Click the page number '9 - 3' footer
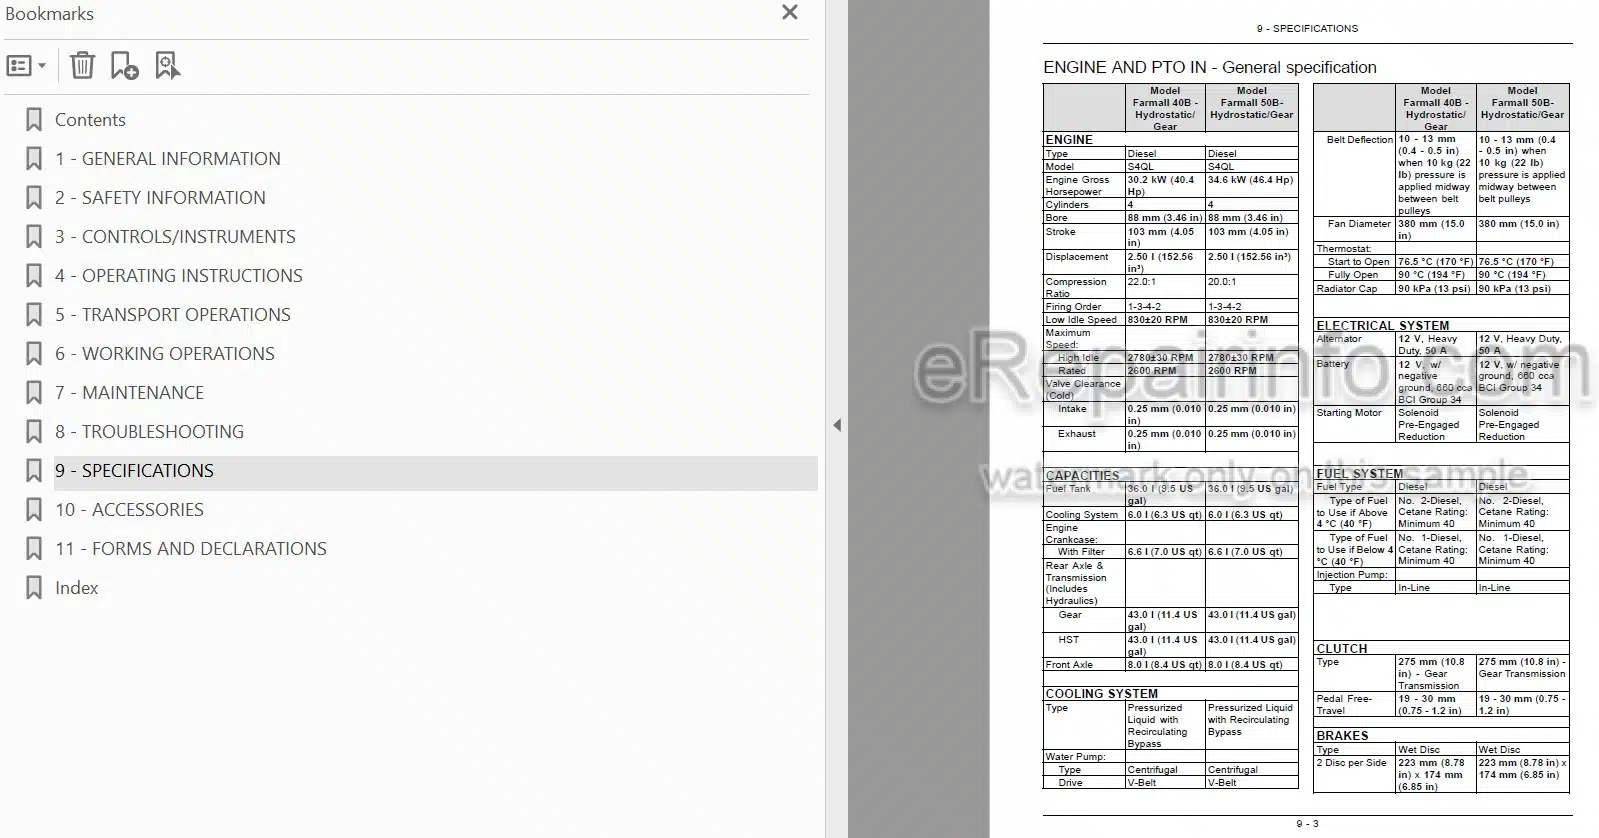The height and width of the screenshot is (838, 1599). (x=1307, y=824)
